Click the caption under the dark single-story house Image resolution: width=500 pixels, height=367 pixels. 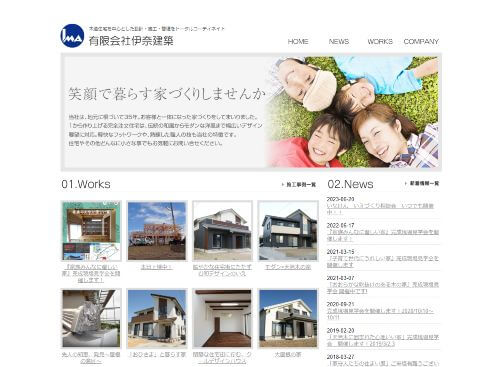click(222, 270)
